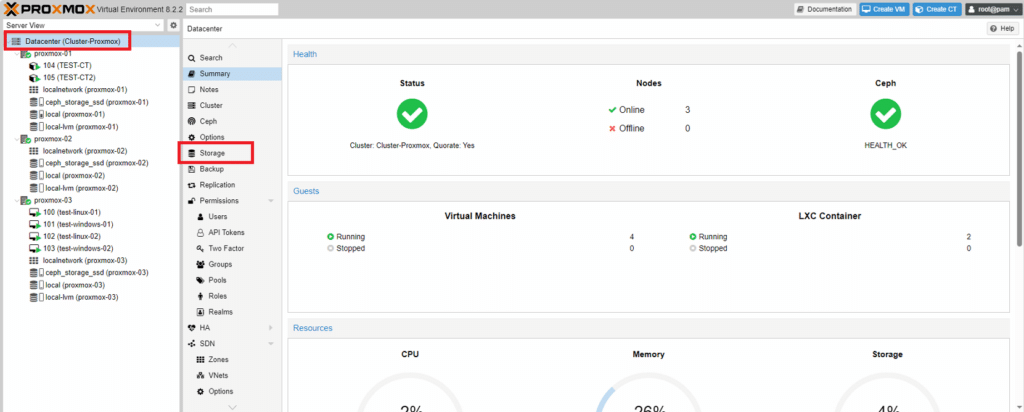Click the Groups people icon
This screenshot has width=1024, height=412.
click(200, 264)
